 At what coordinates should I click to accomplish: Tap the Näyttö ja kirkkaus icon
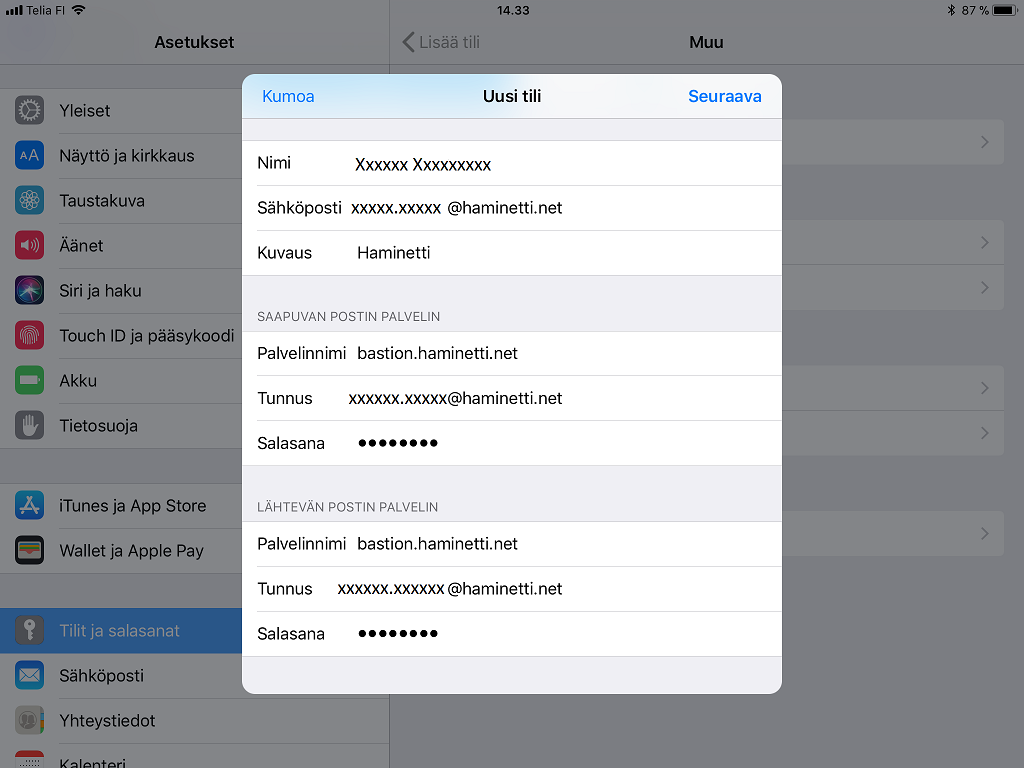click(x=29, y=155)
